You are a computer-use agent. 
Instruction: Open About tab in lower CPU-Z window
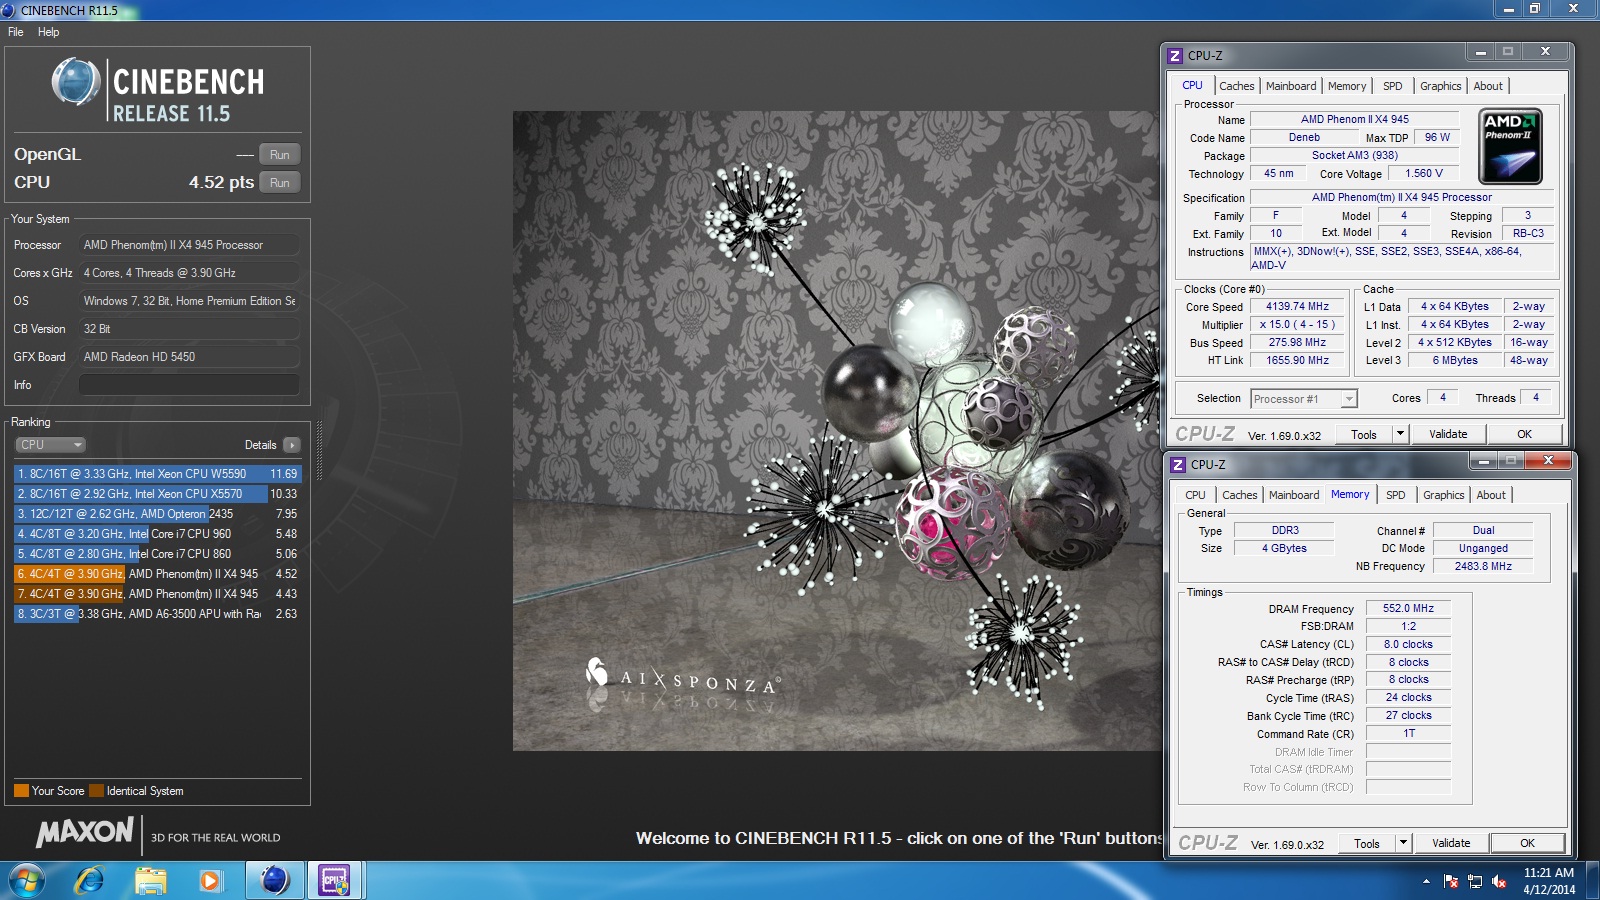tap(1491, 495)
